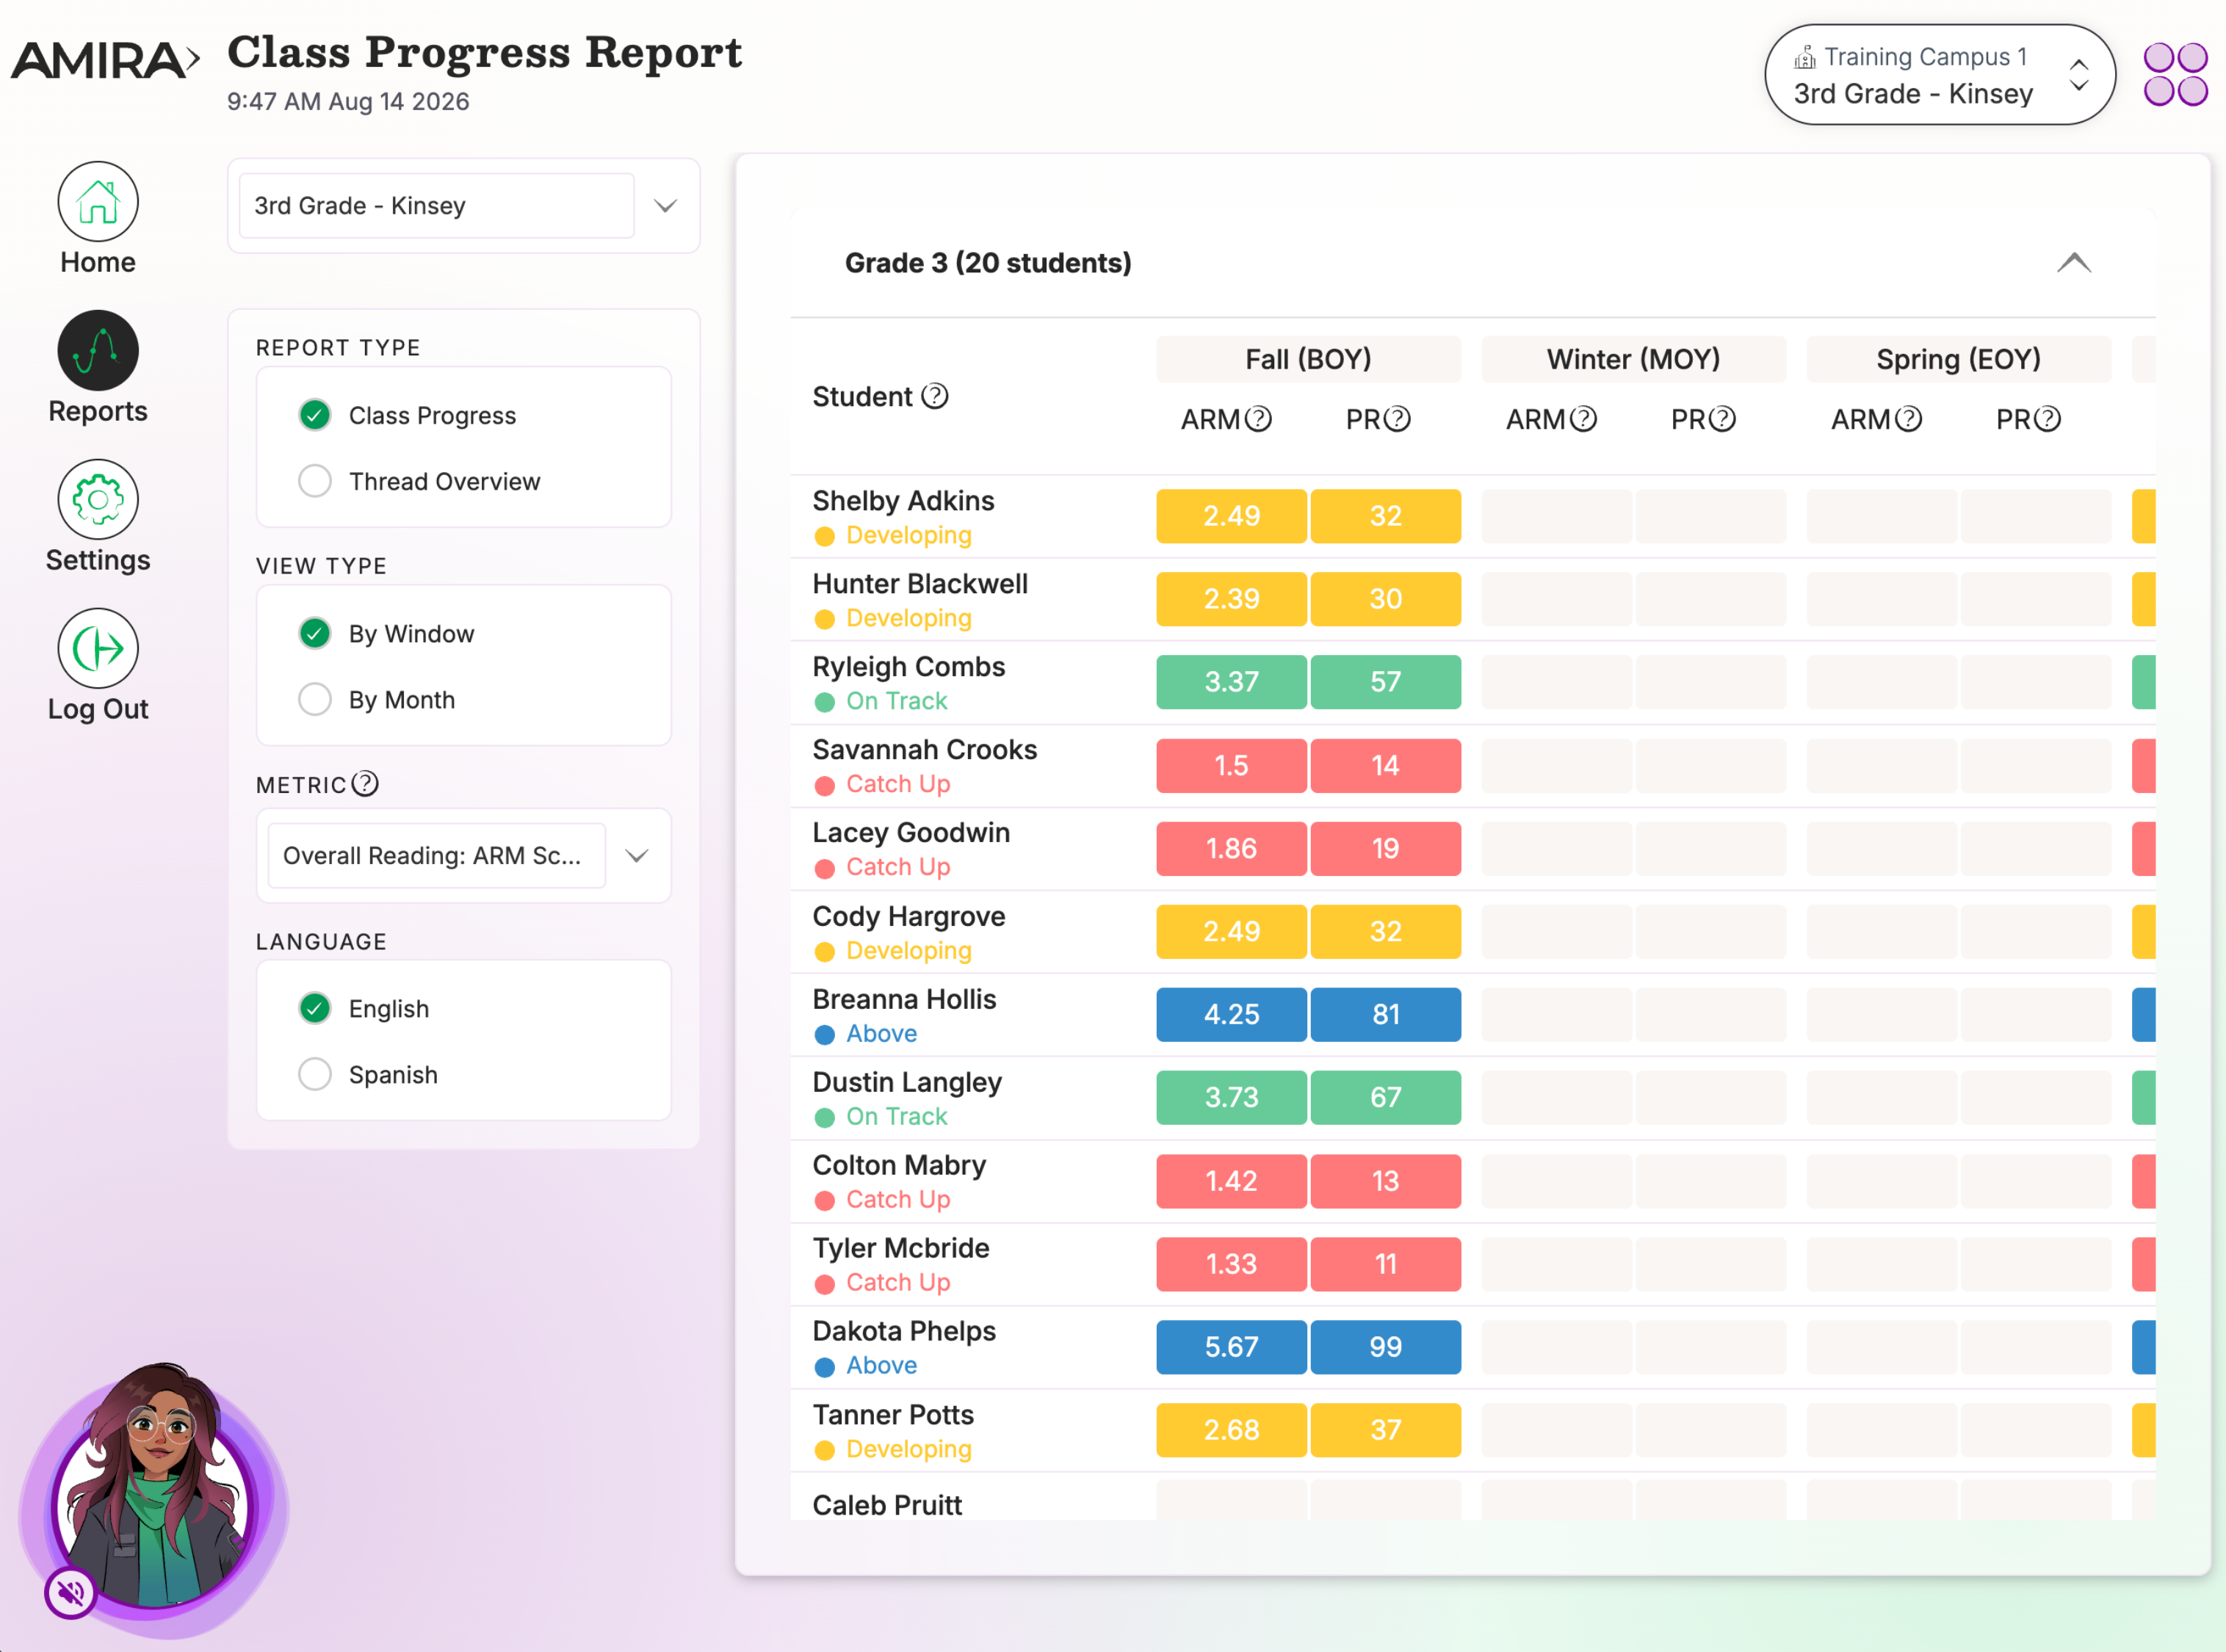Open Breanna Hollis student row

1472,1015
